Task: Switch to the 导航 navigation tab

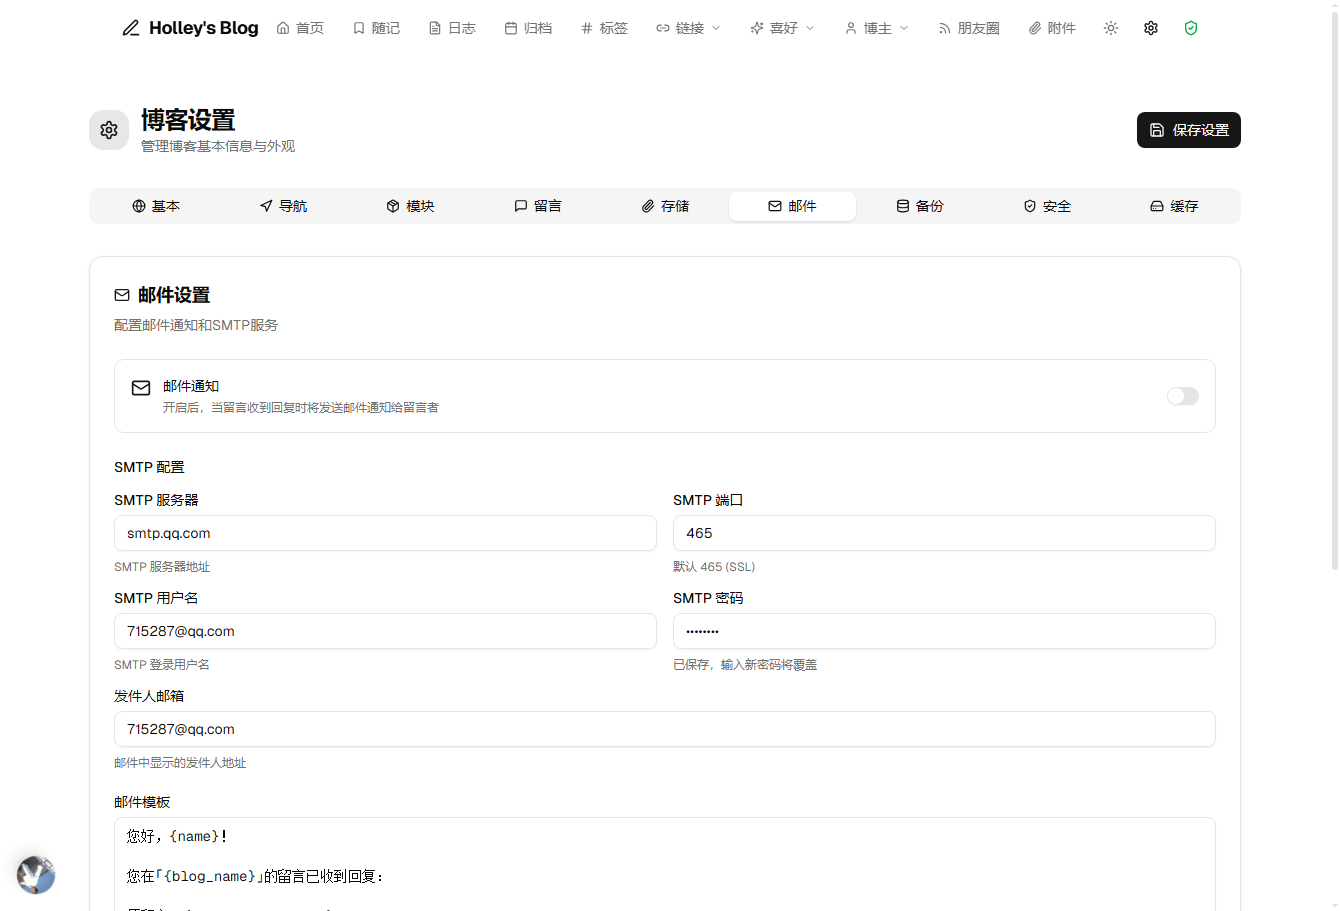Action: pos(283,206)
